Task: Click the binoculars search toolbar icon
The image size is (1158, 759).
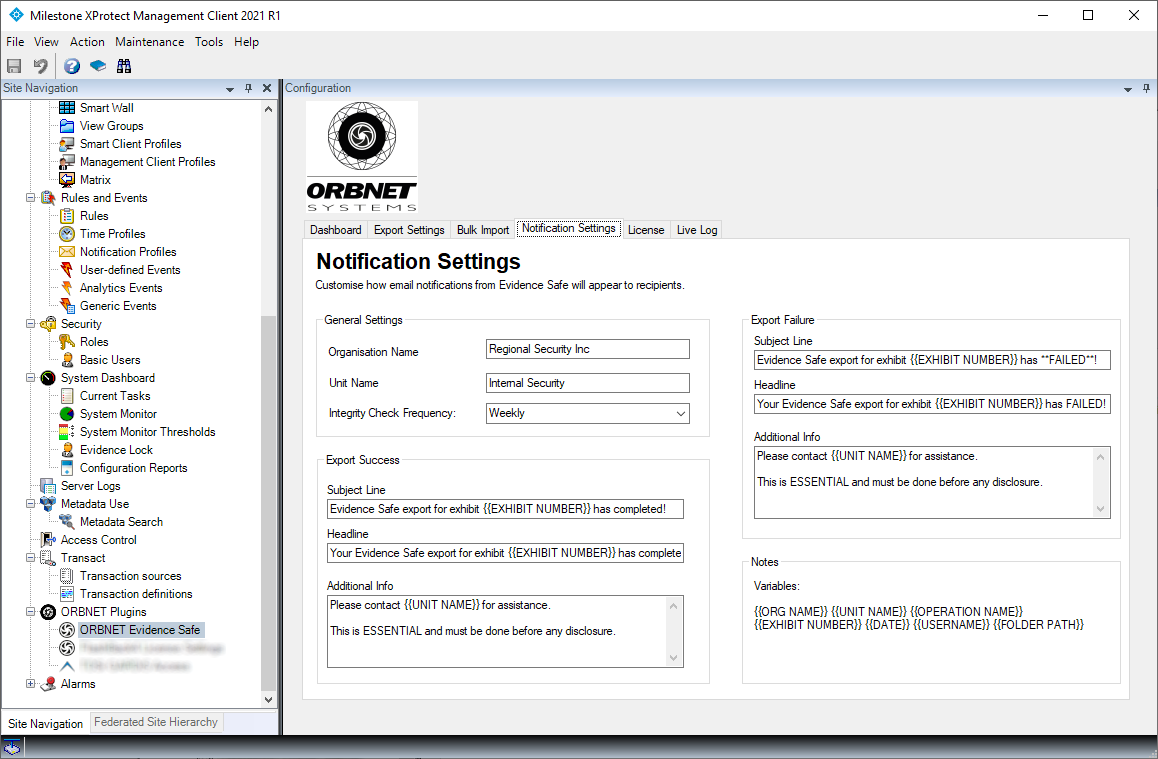Action: click(x=124, y=66)
